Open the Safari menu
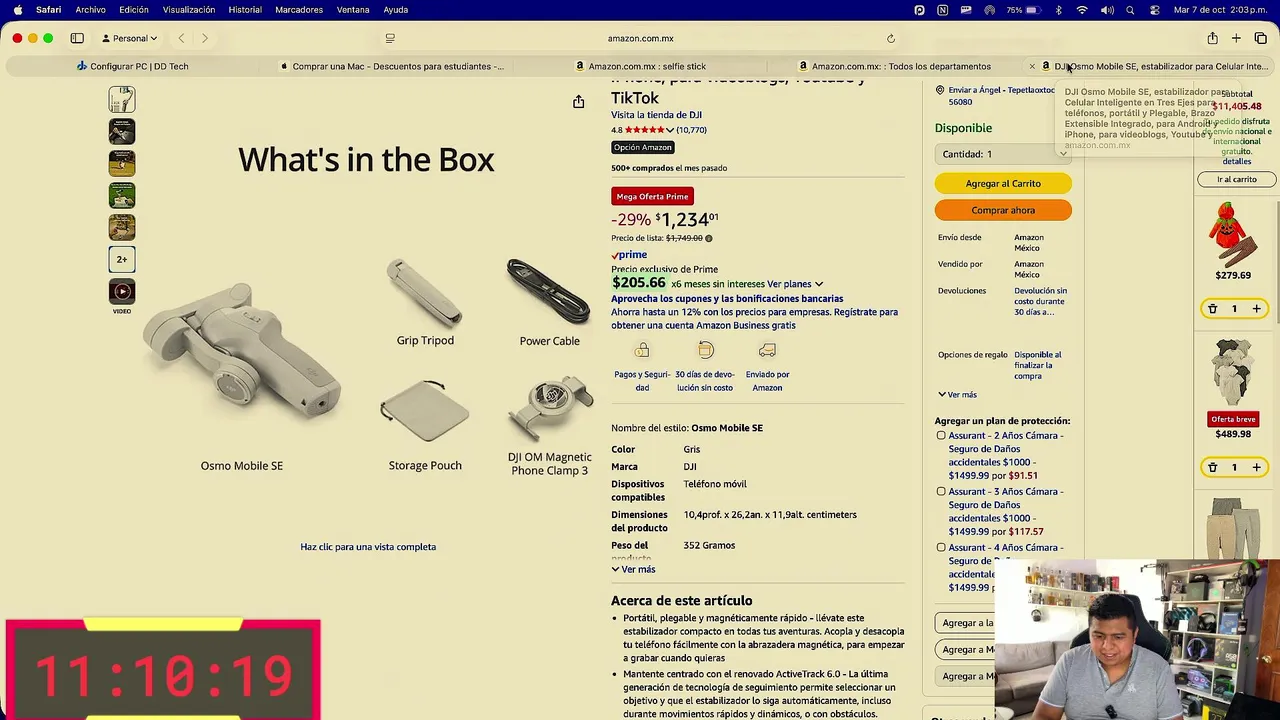Viewport: 1280px width, 720px height. (48, 10)
